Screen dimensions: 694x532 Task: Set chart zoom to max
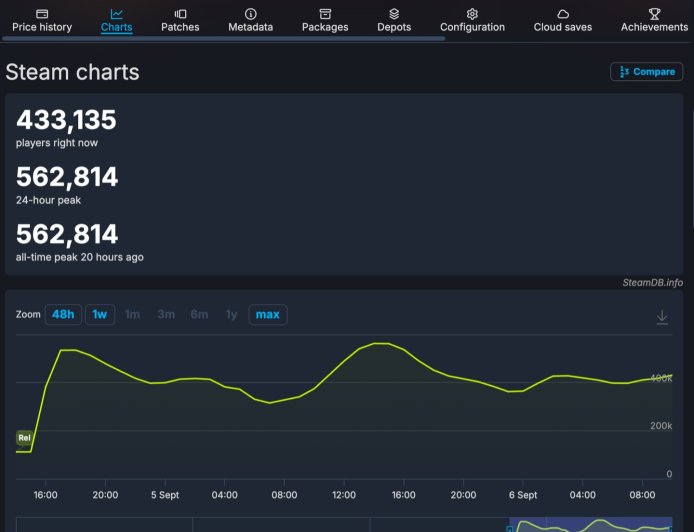[267, 315]
